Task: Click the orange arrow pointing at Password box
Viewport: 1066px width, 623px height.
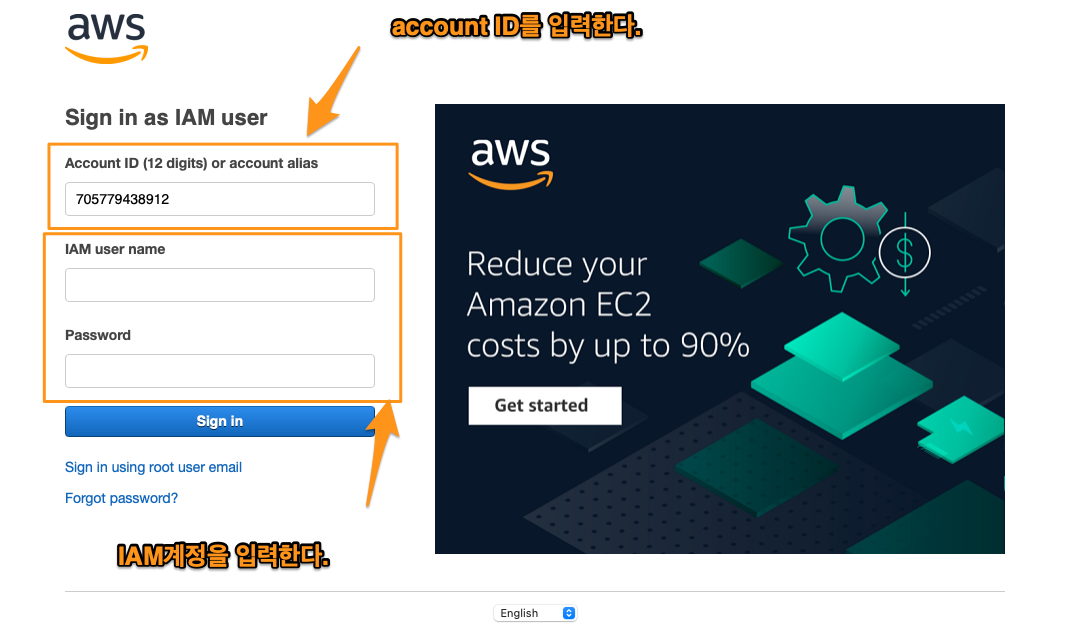Action: tap(383, 454)
